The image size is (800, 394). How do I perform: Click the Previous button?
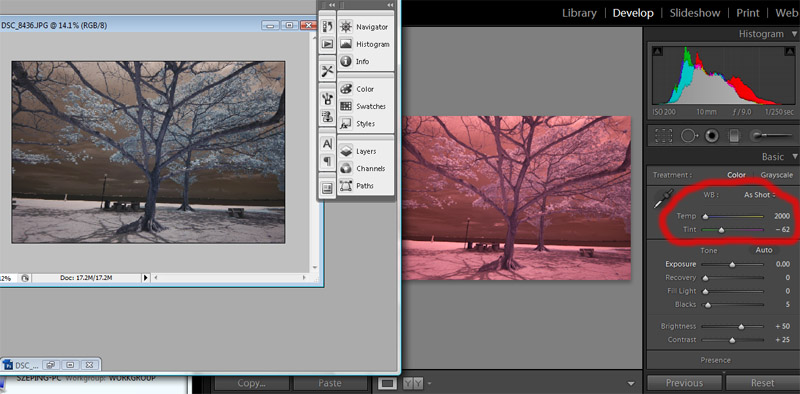684,383
